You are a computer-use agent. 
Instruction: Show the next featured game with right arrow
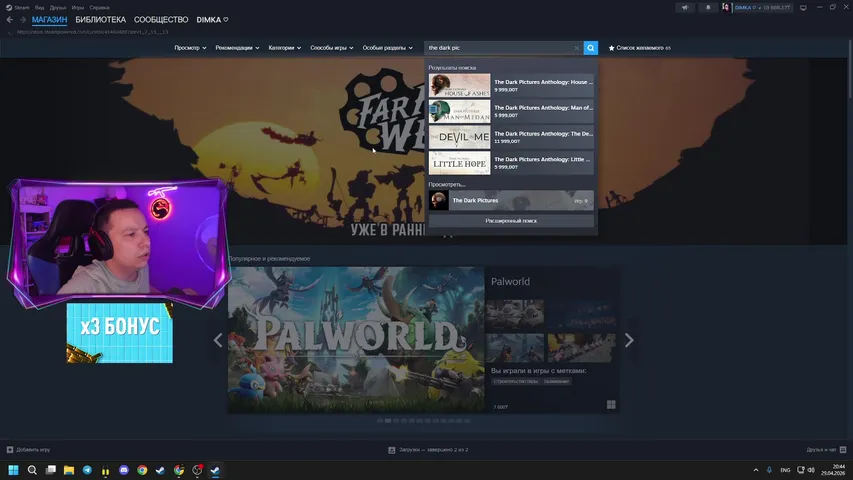coord(629,340)
